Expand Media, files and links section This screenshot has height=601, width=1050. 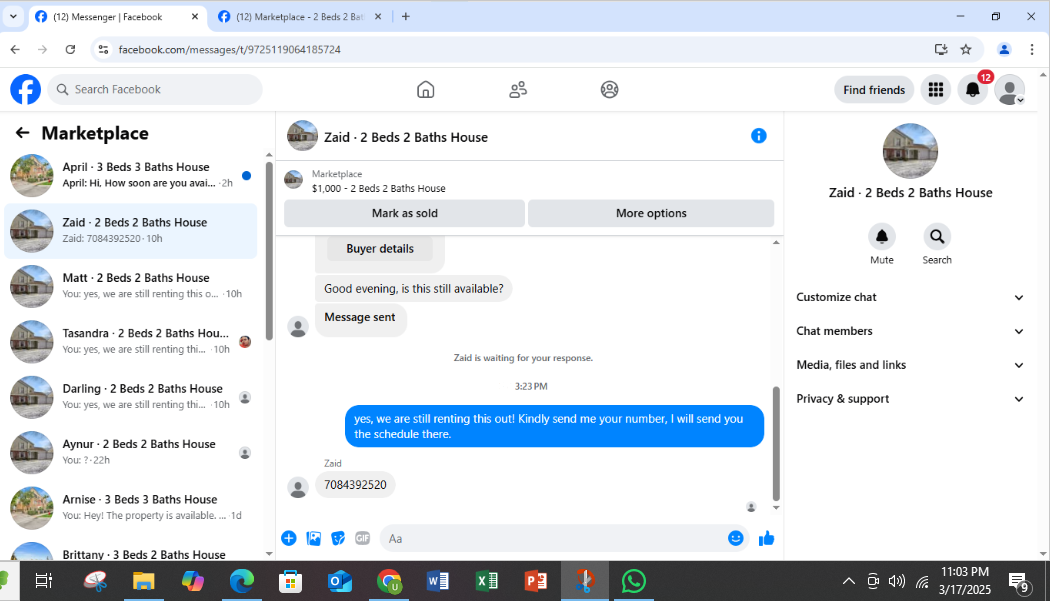coord(910,365)
